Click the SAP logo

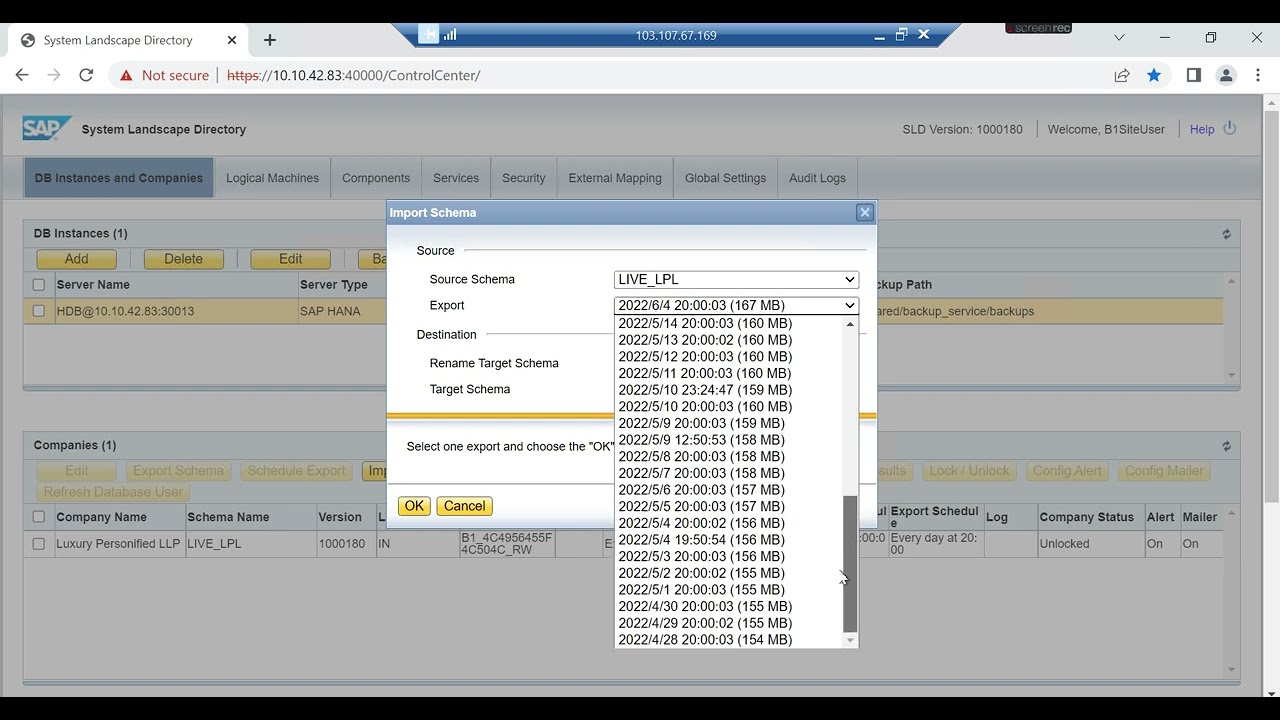[47, 129]
